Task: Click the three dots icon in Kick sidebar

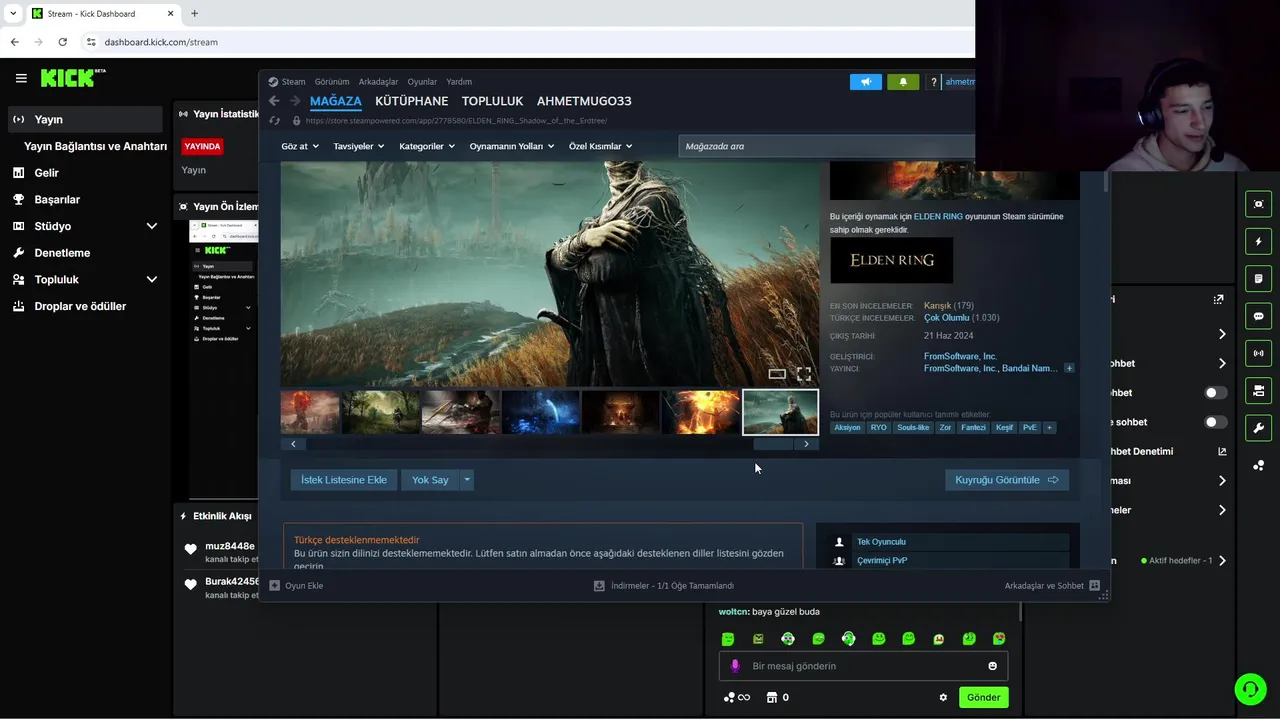Action: coord(1258,465)
